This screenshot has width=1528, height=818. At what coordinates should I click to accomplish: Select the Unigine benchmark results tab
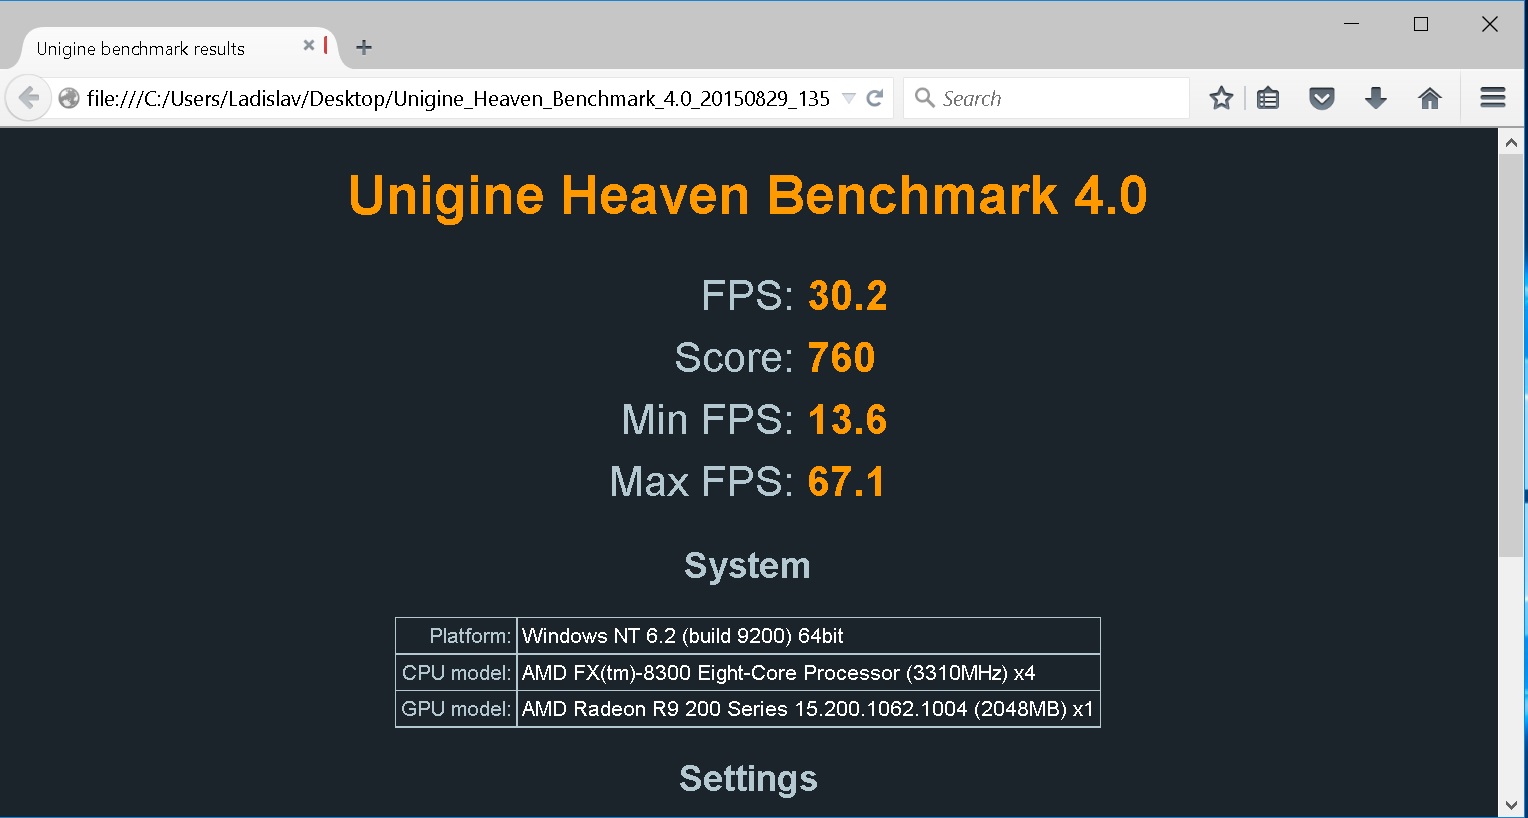click(180, 48)
